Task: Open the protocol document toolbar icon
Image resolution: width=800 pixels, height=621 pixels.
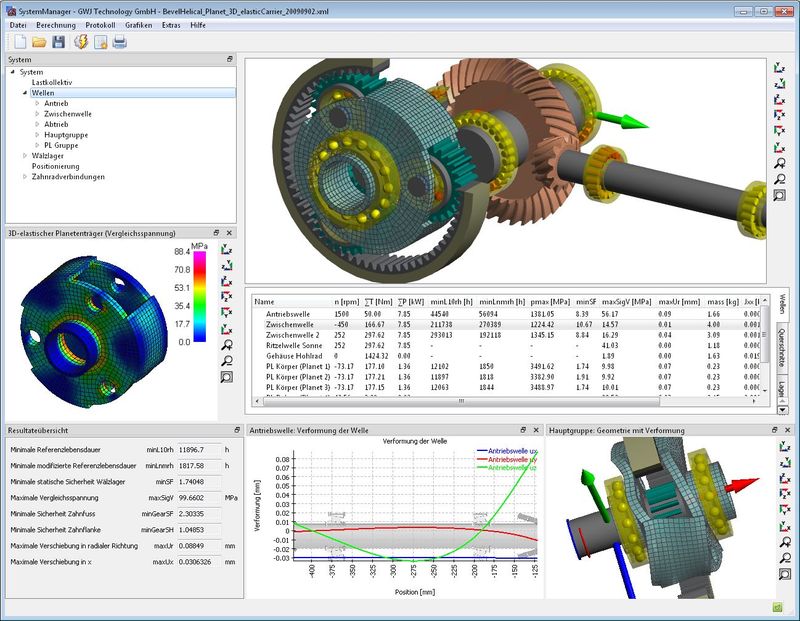Action: [102, 41]
